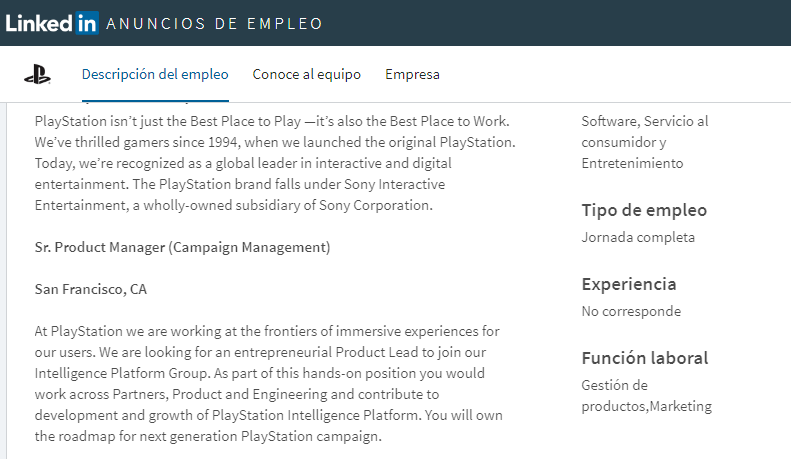The height and width of the screenshot is (459, 791).
Task: Click the PlayStation Intelligence Platform mention
Action: click(315, 415)
